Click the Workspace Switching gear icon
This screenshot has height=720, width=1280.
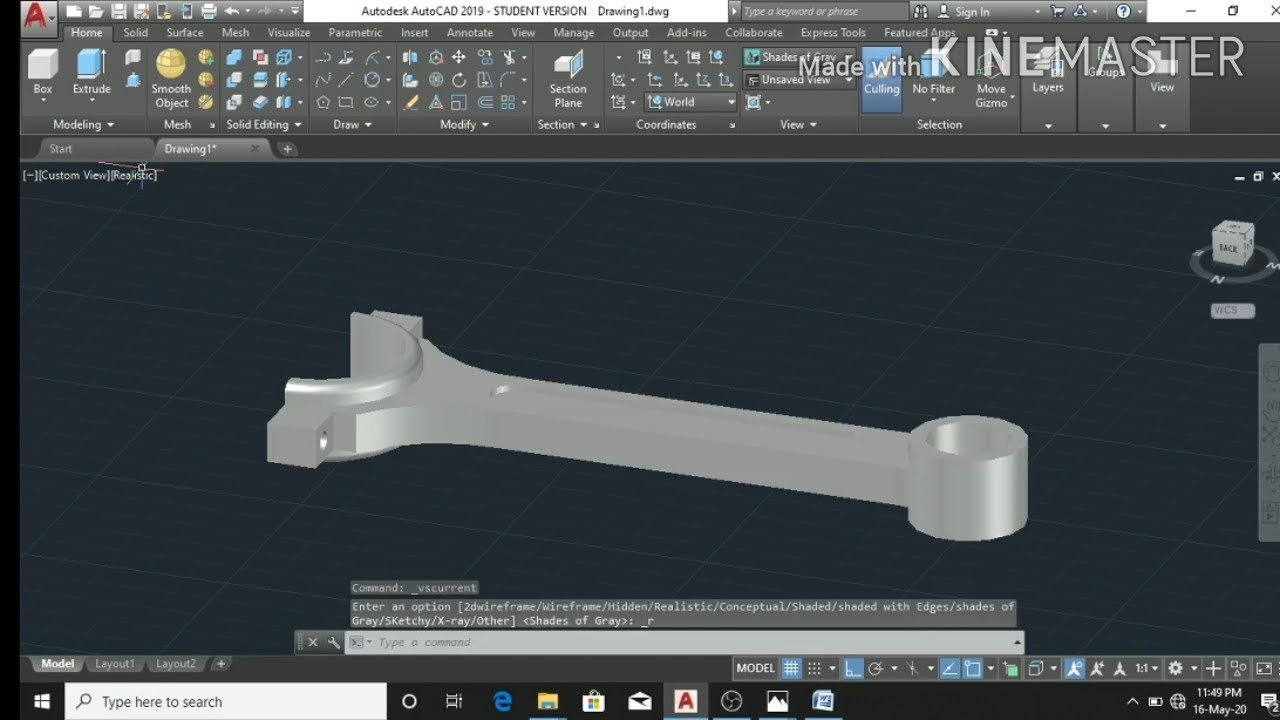click(x=1176, y=668)
